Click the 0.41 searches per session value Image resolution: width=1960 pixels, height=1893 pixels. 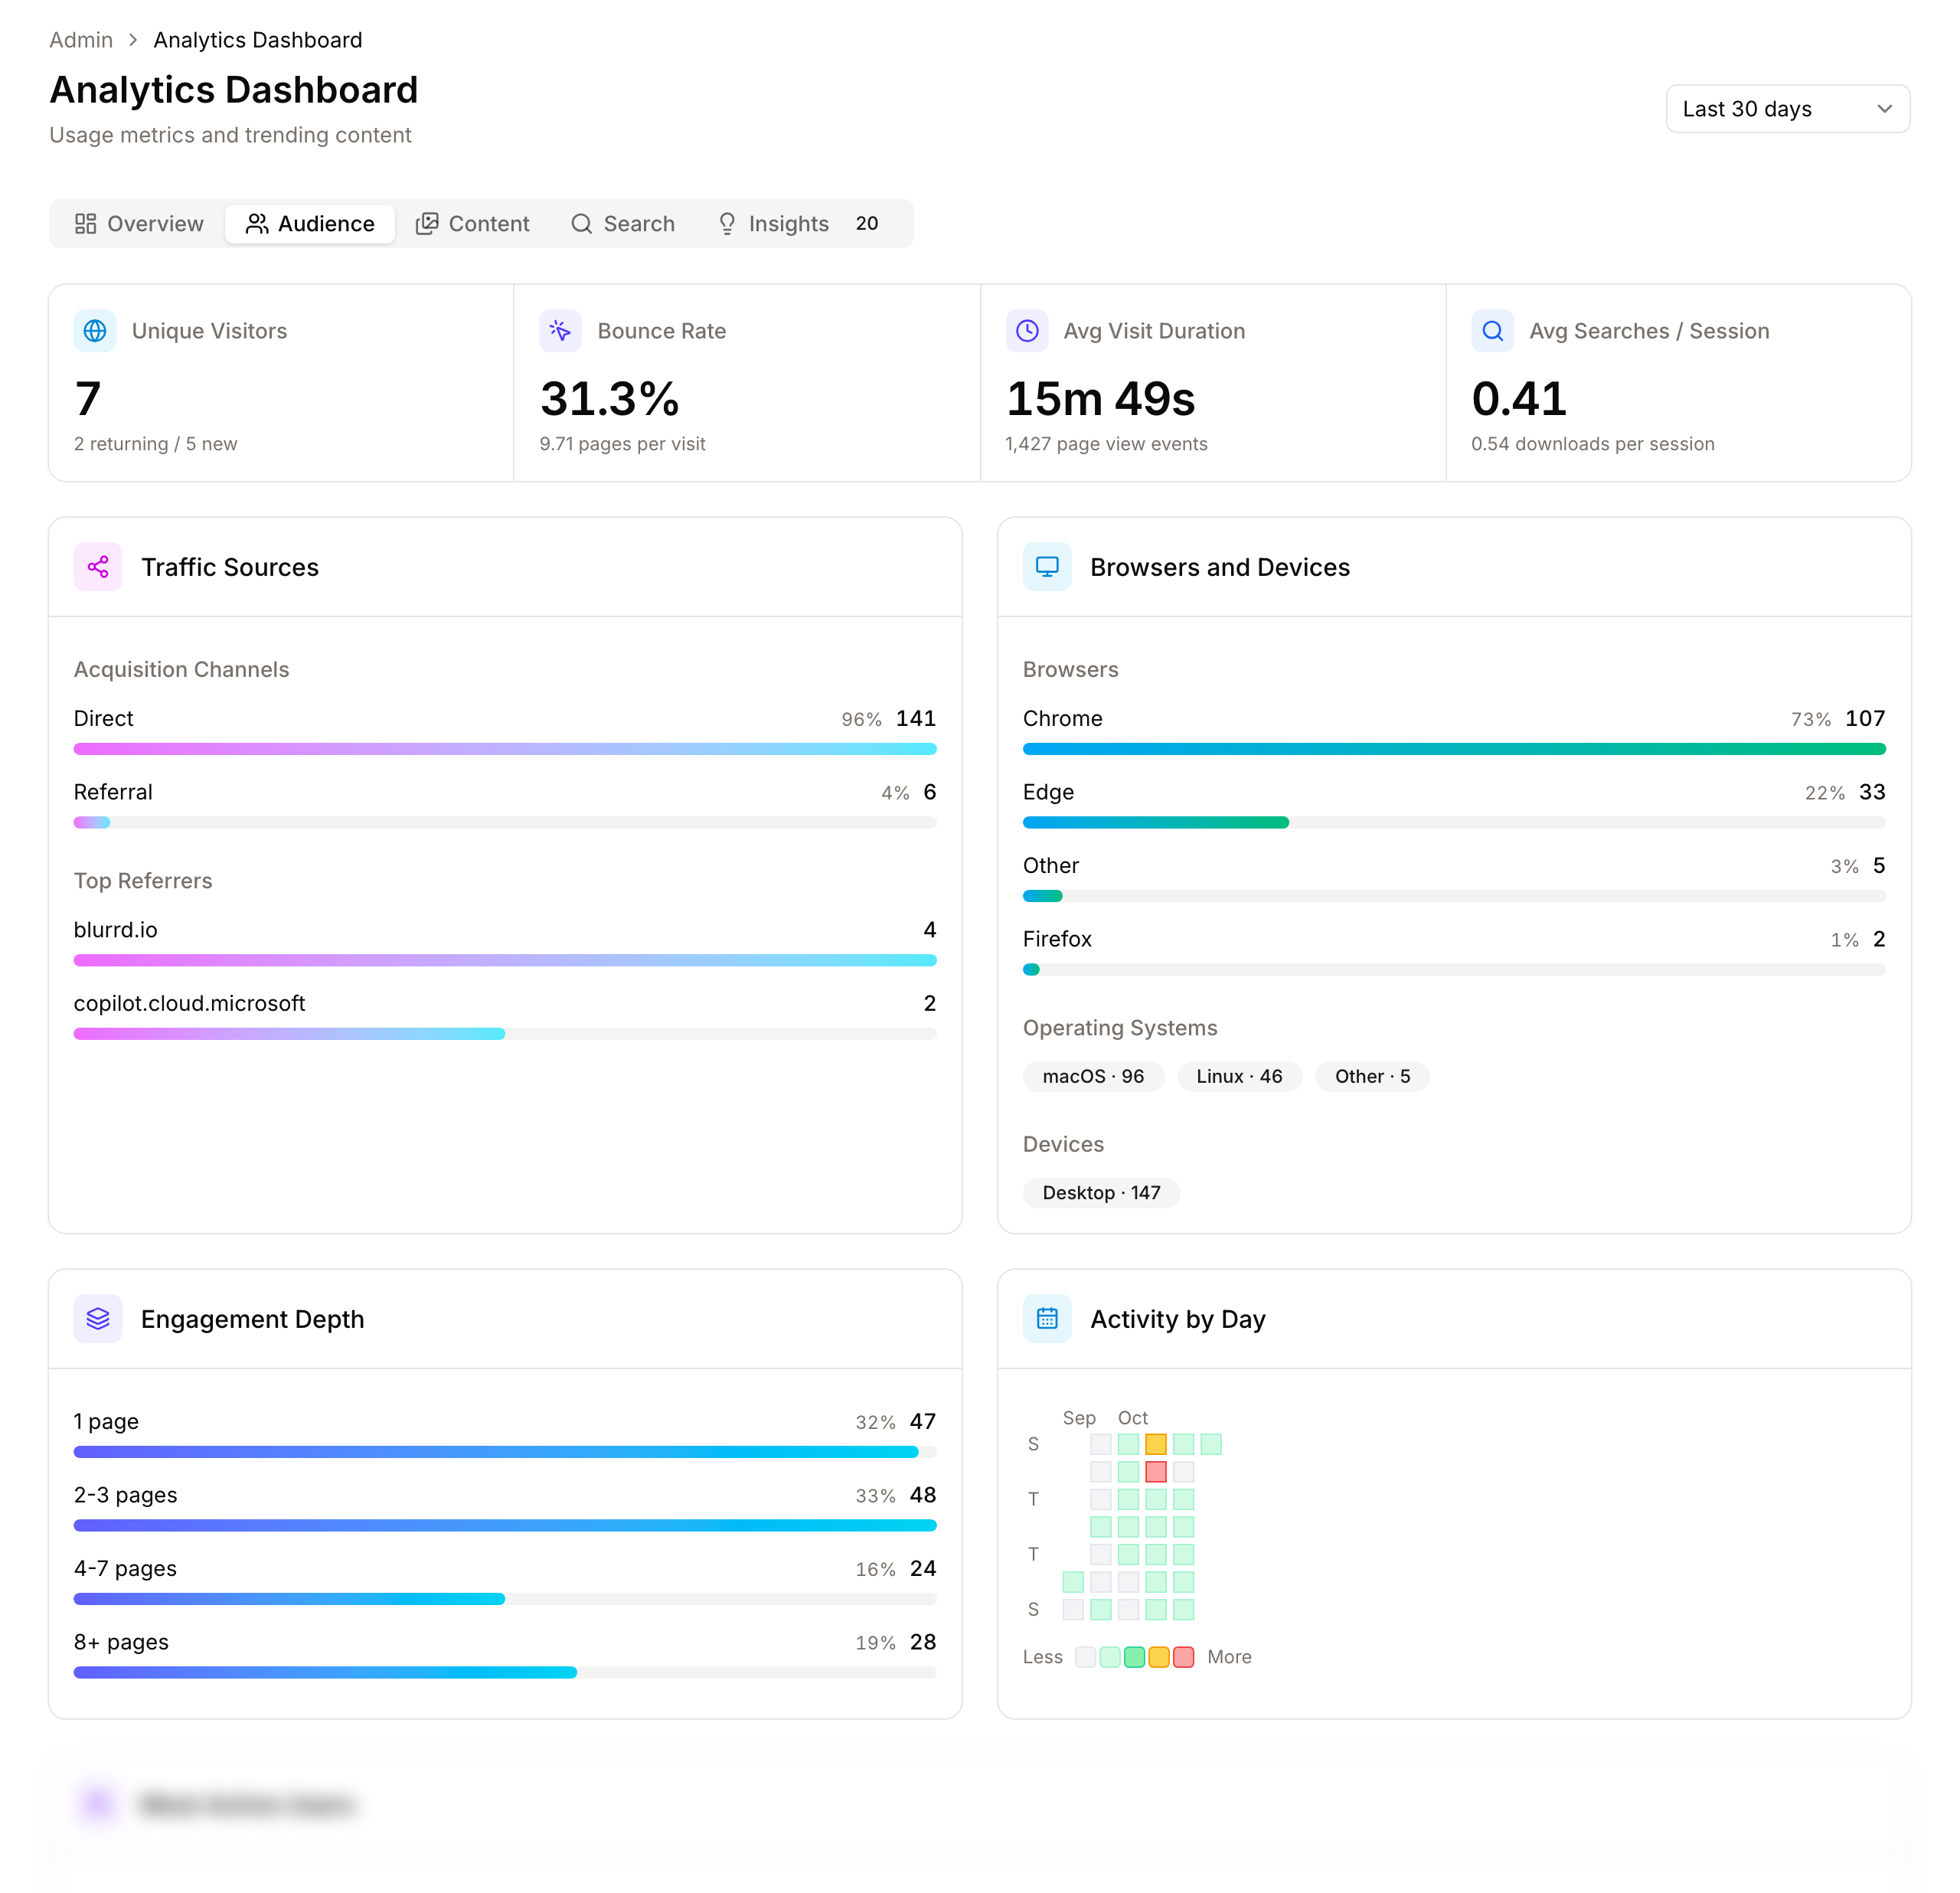click(x=1519, y=399)
